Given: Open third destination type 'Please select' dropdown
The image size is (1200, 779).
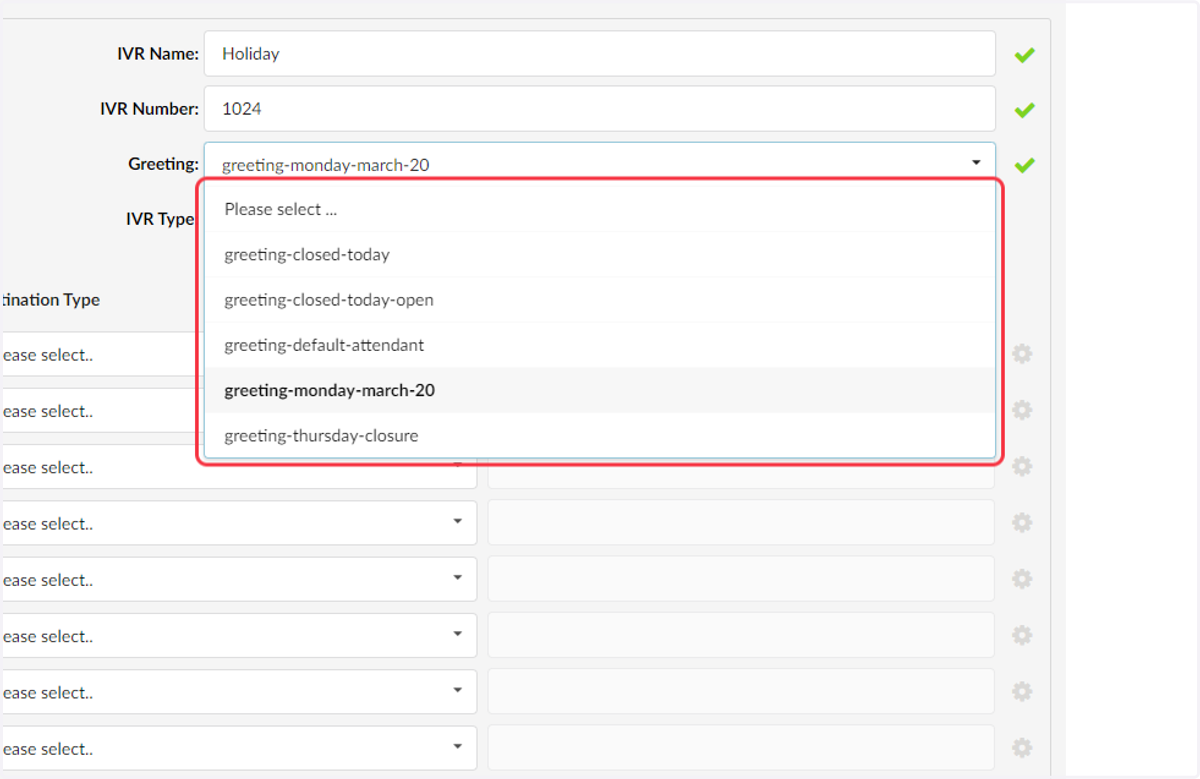Looking at the screenshot, I should click(238, 467).
